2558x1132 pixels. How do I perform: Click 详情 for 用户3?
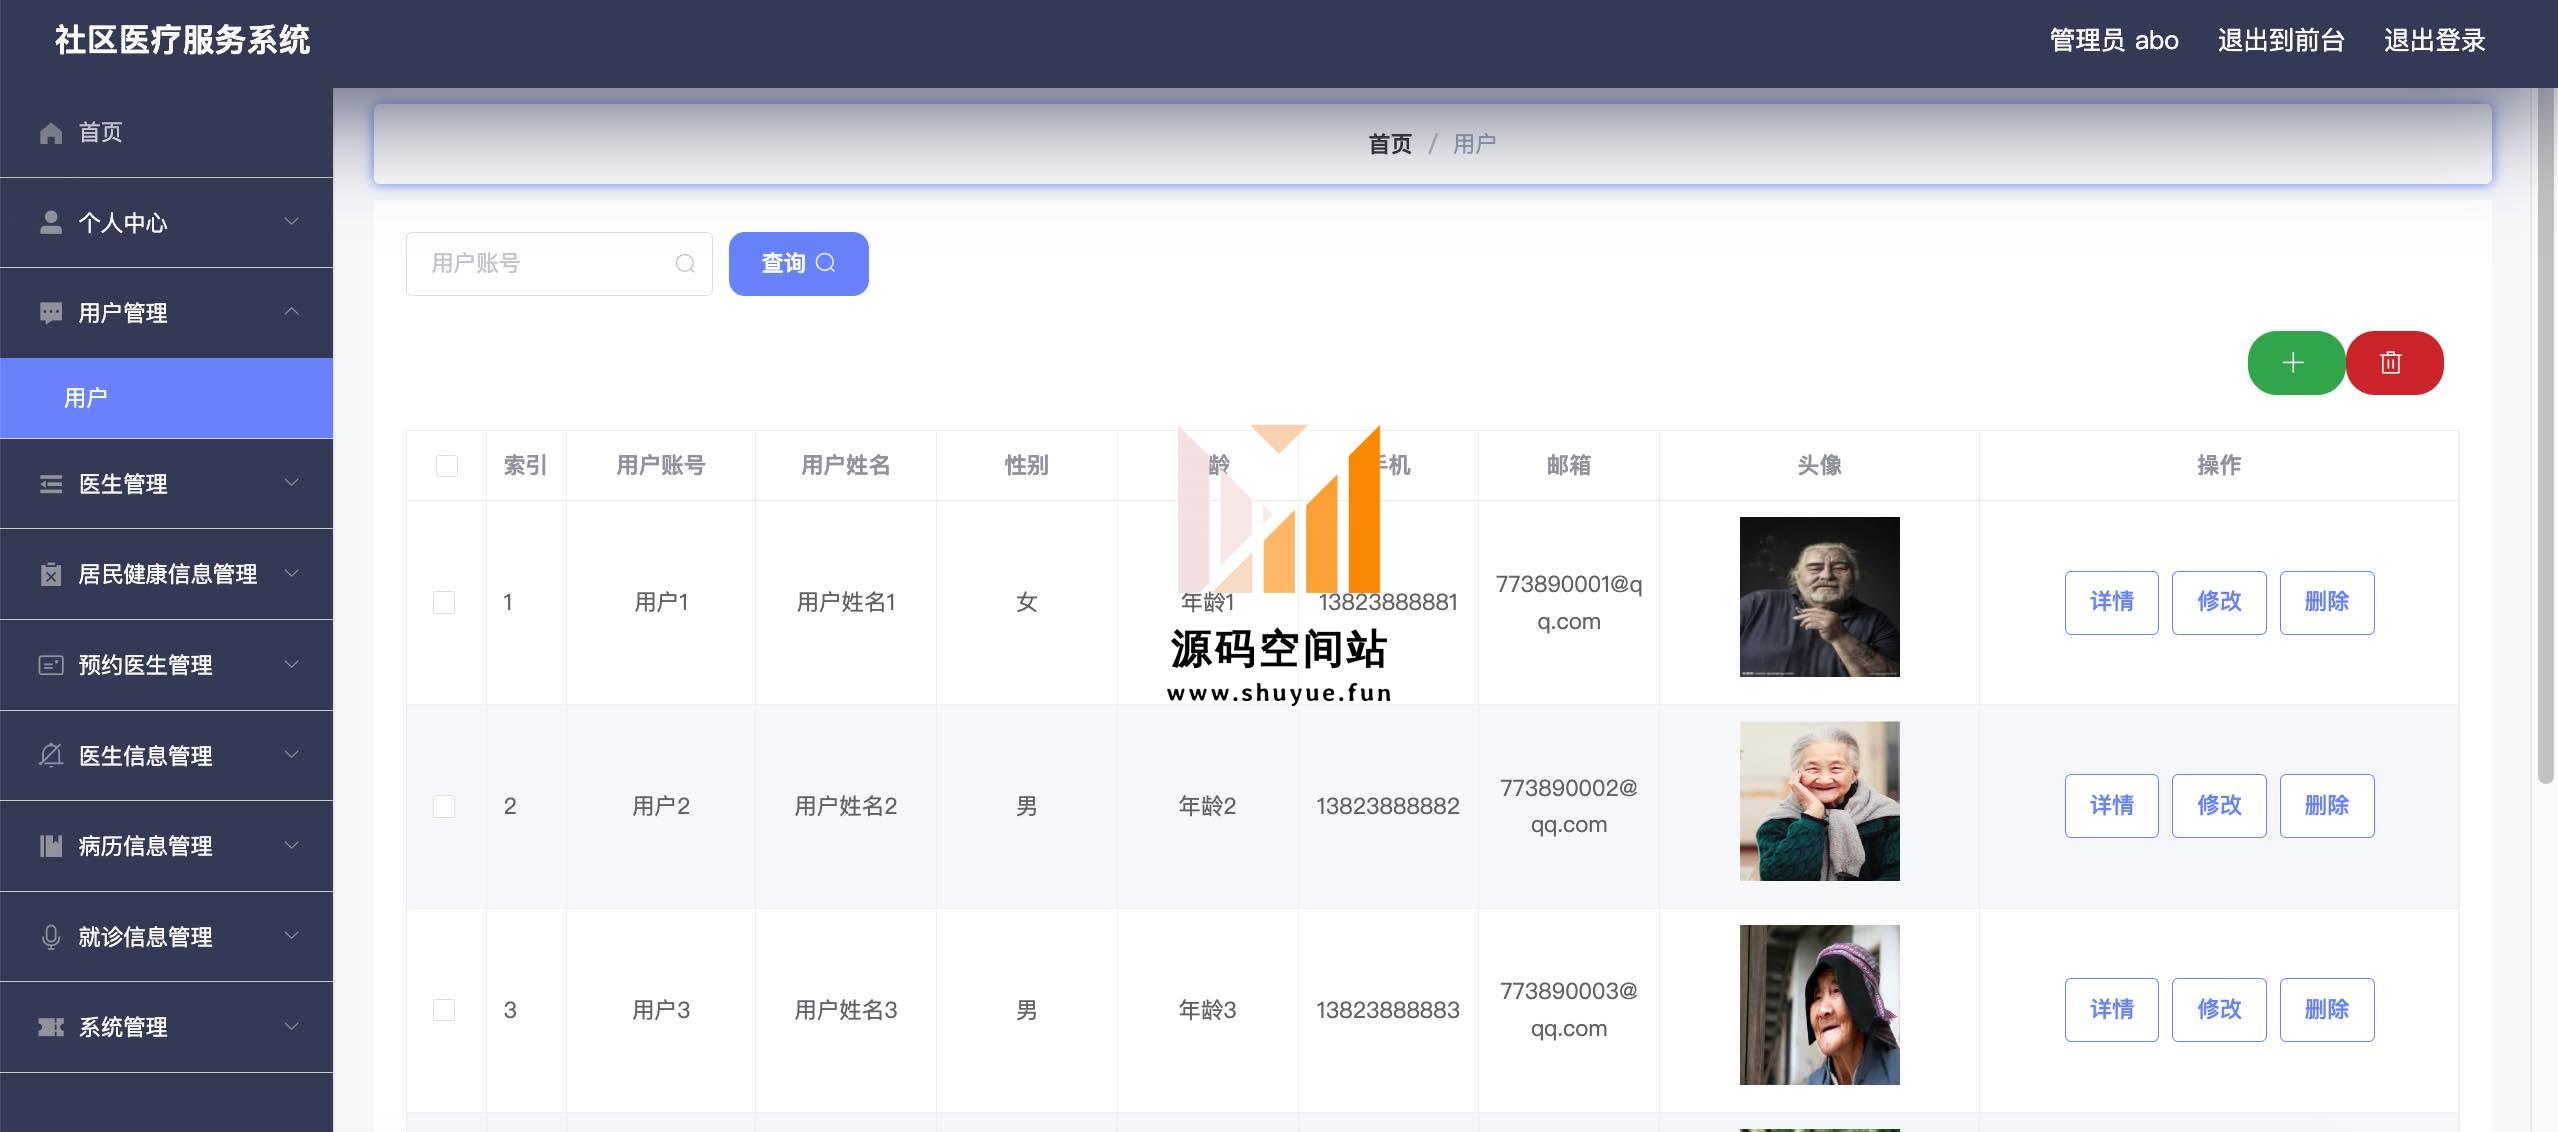coord(2111,1010)
